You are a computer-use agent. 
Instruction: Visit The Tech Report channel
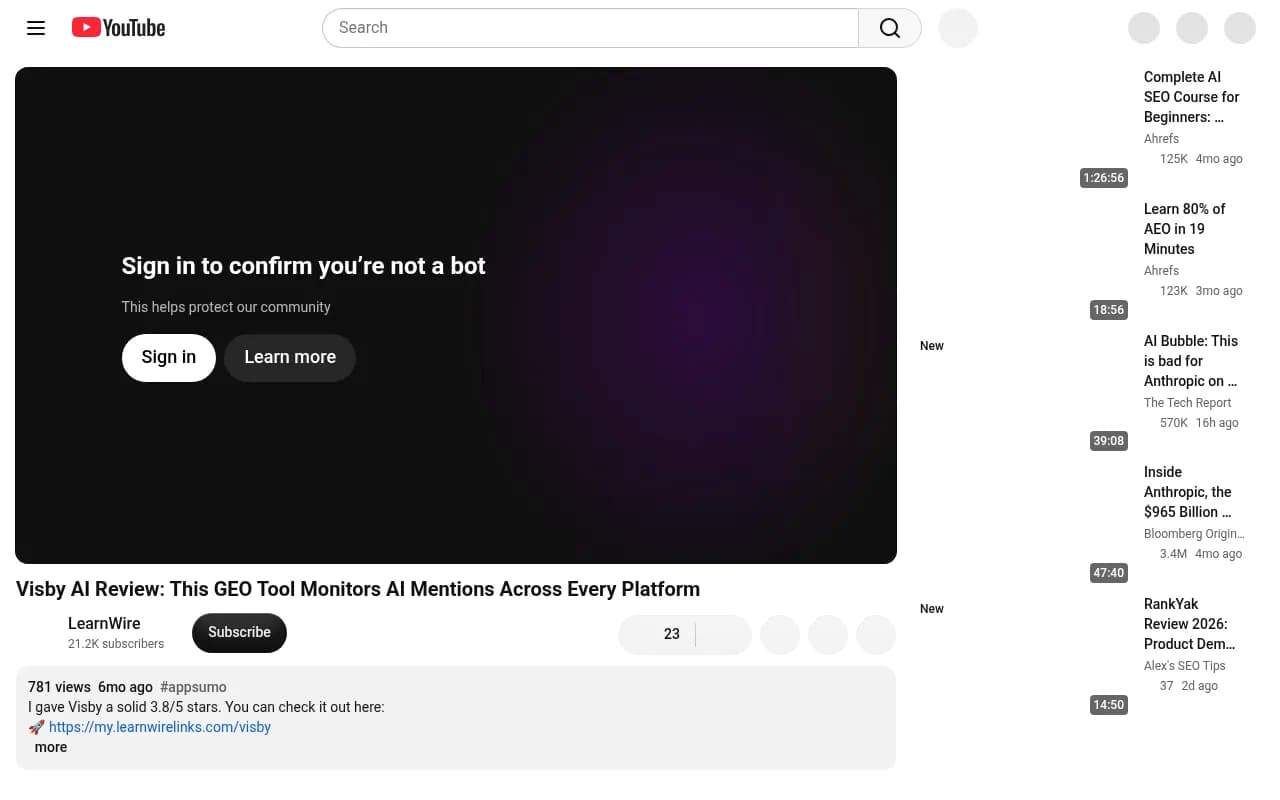[x=1188, y=403]
